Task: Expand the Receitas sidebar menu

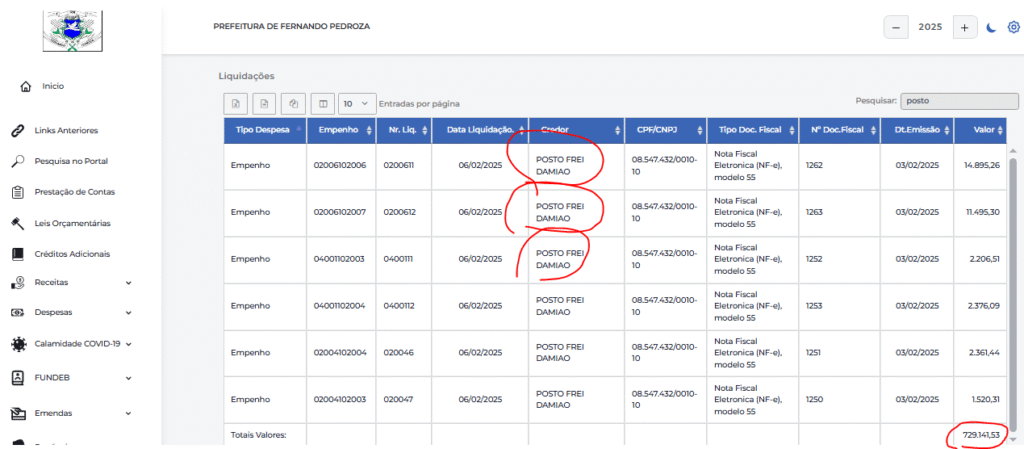Action: (72, 283)
